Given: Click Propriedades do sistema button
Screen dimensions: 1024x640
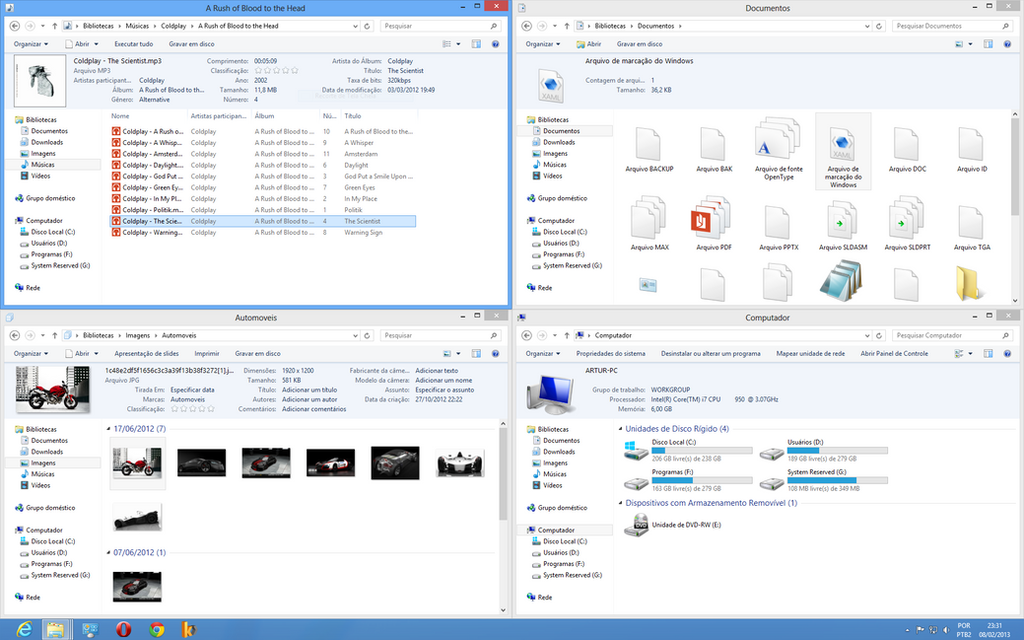Looking at the screenshot, I should tap(611, 353).
